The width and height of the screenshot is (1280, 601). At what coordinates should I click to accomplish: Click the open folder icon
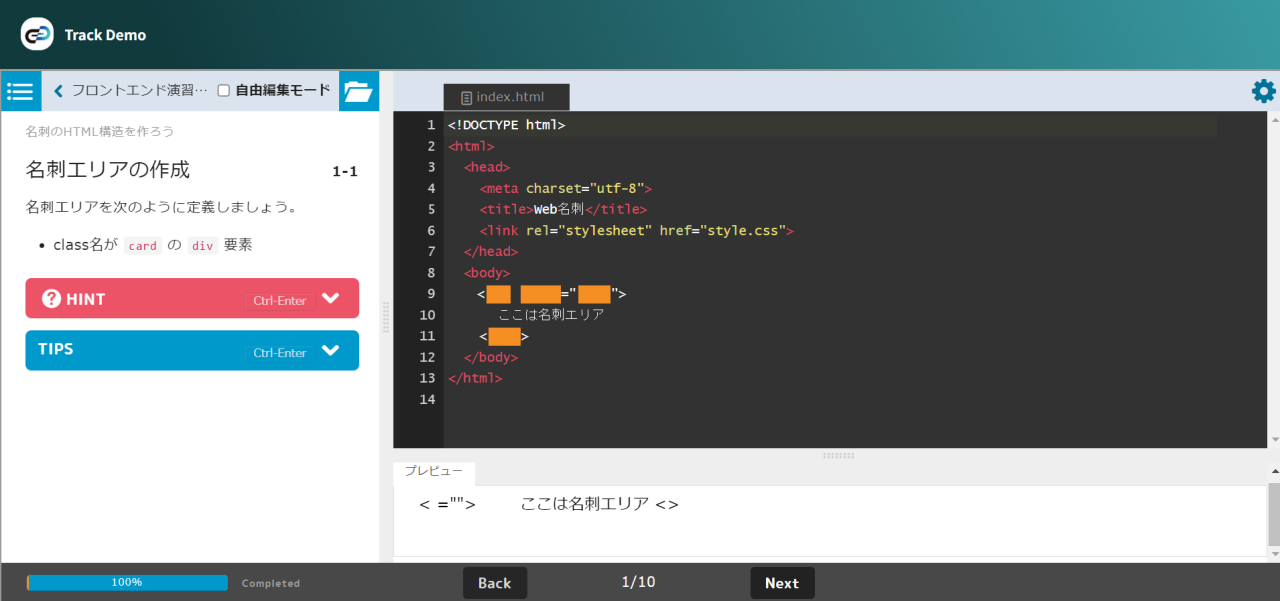tap(358, 91)
